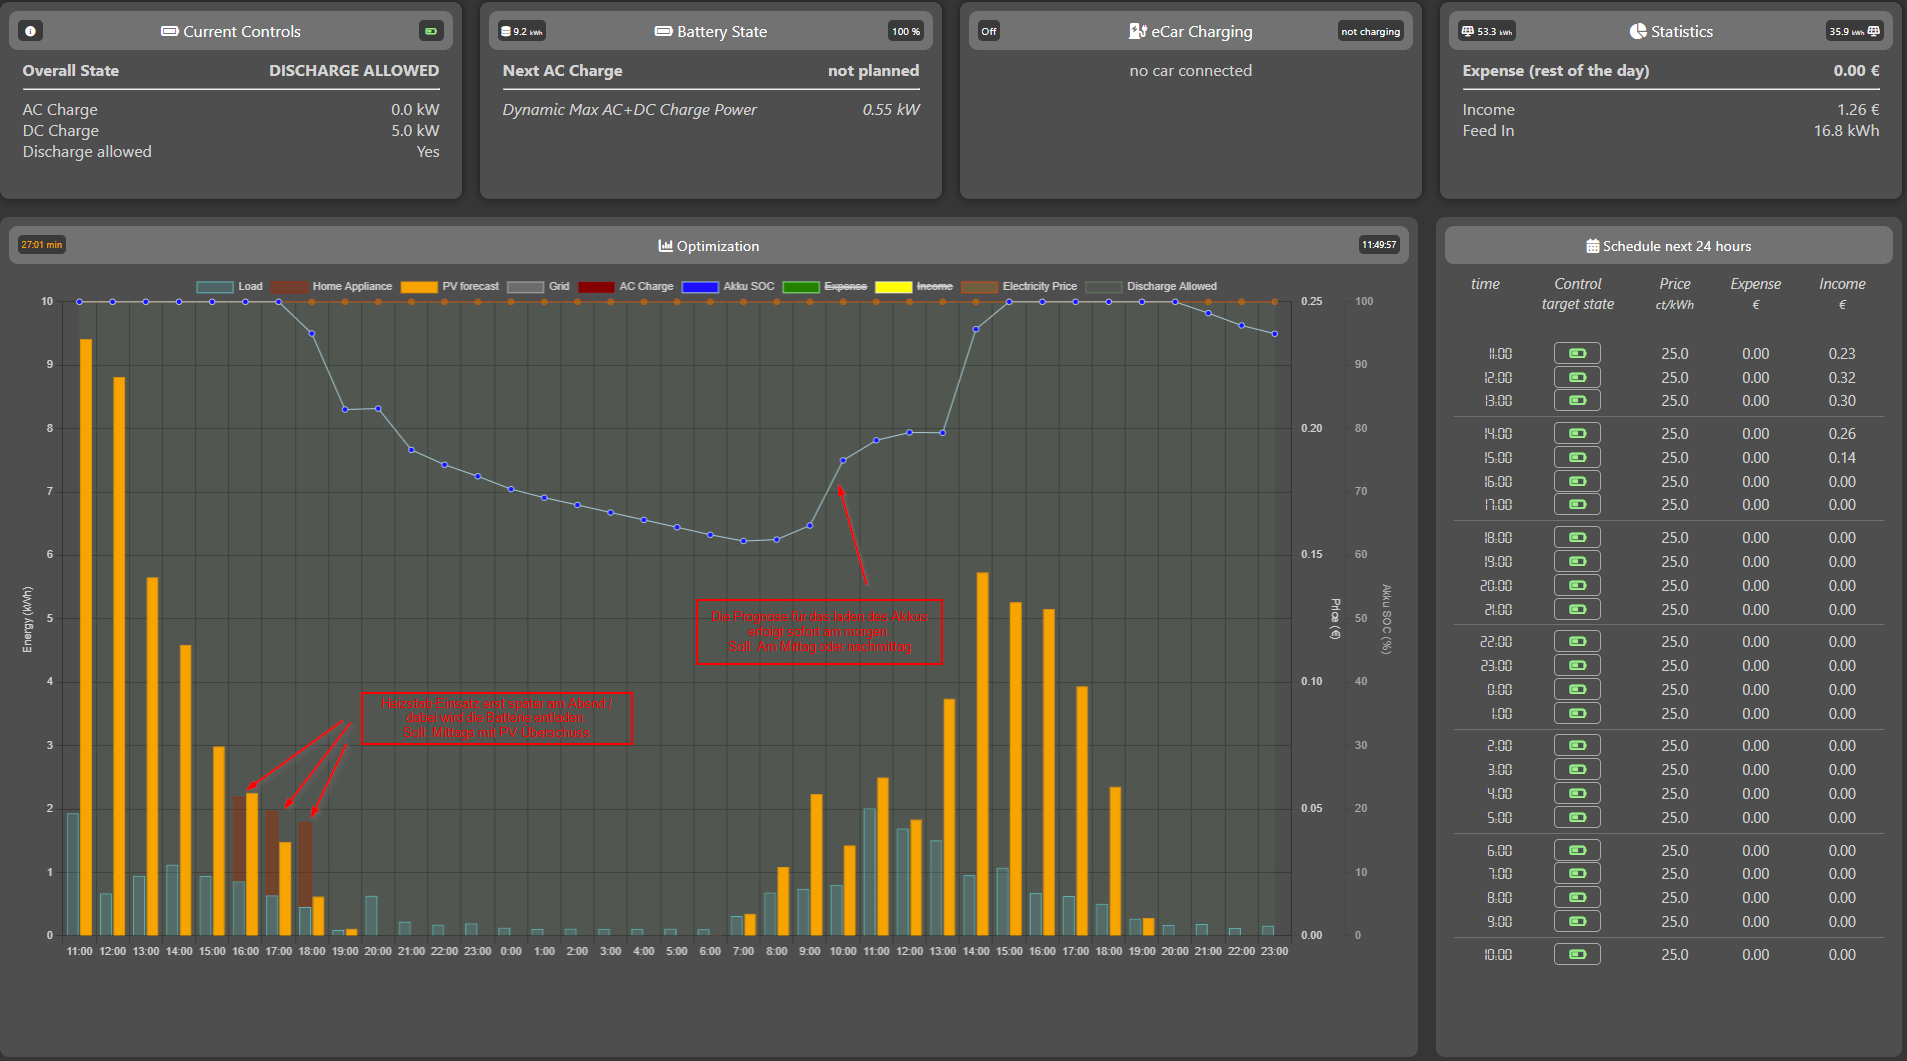Click the eCar Charging 'Off' badge
The height and width of the screenshot is (1061, 1907).
[989, 31]
